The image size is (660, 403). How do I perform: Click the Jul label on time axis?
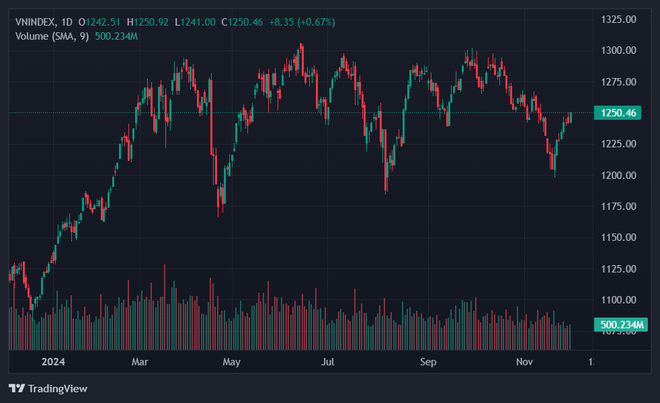[328, 360]
